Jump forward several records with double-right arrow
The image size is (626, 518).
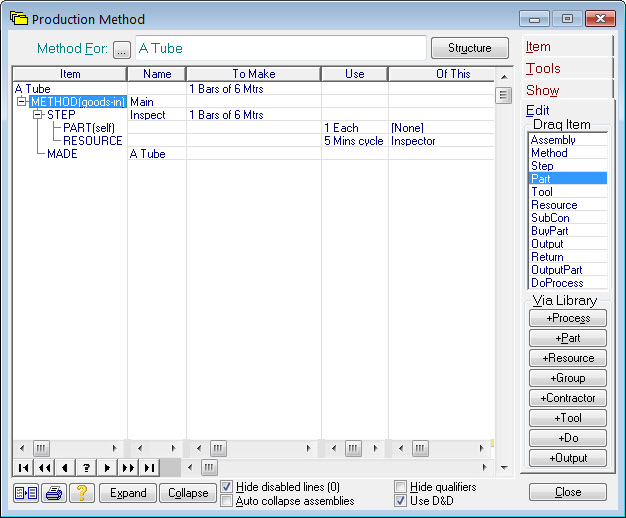(x=128, y=468)
